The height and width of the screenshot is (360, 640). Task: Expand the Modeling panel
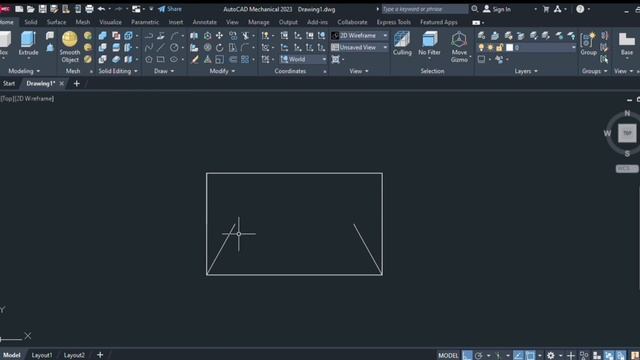(24, 71)
